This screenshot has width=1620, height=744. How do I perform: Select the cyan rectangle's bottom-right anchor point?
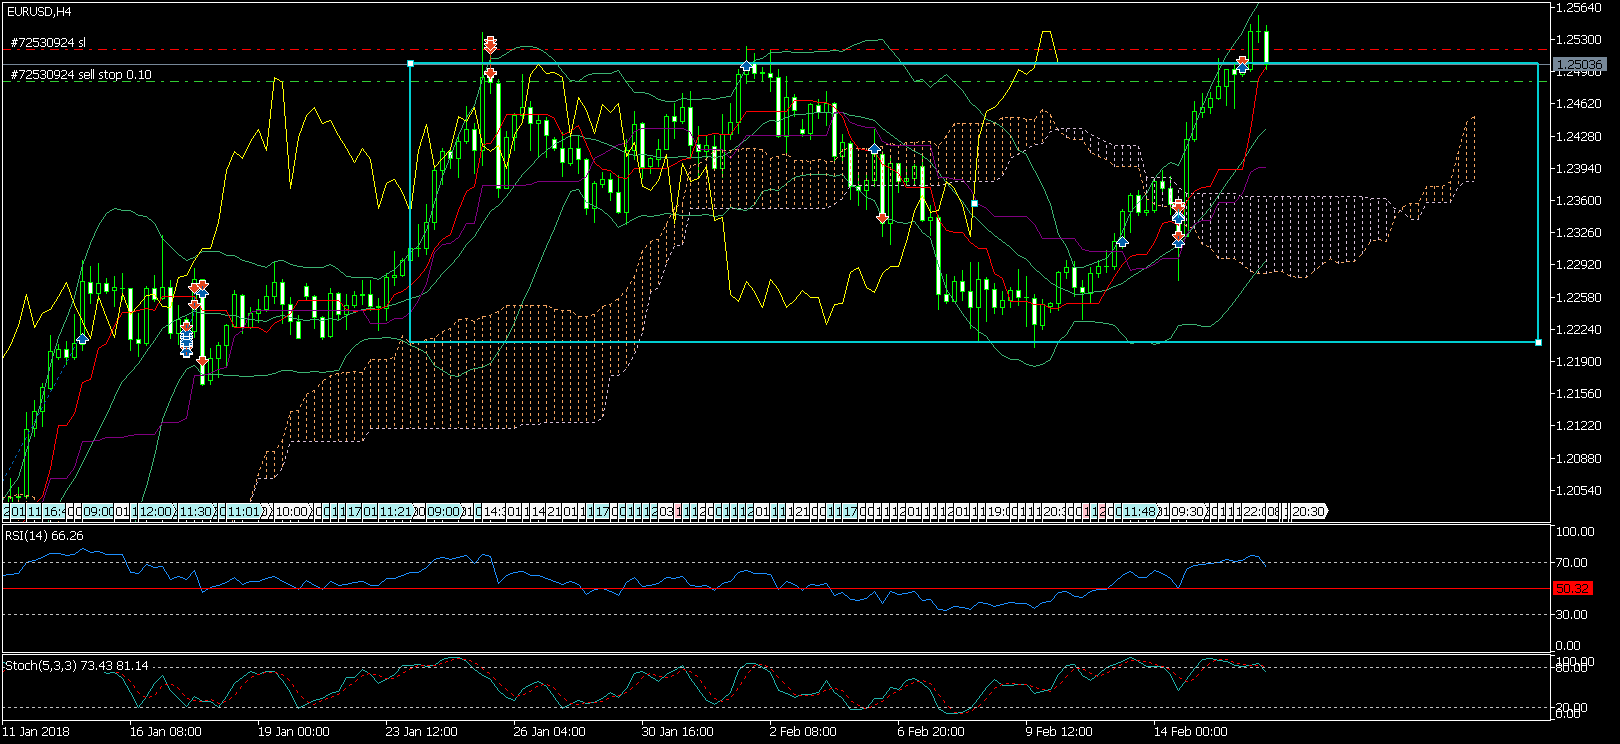[1538, 342]
